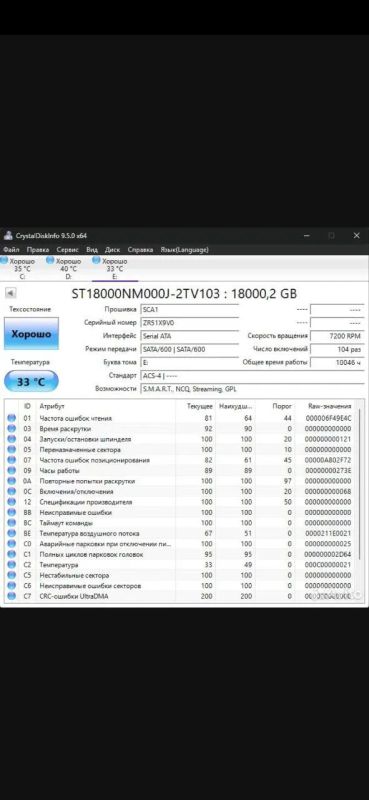The height and width of the screenshot is (800, 369).
Task: Click the Повторные попытки раскрутки attribute name
Action: (87, 481)
